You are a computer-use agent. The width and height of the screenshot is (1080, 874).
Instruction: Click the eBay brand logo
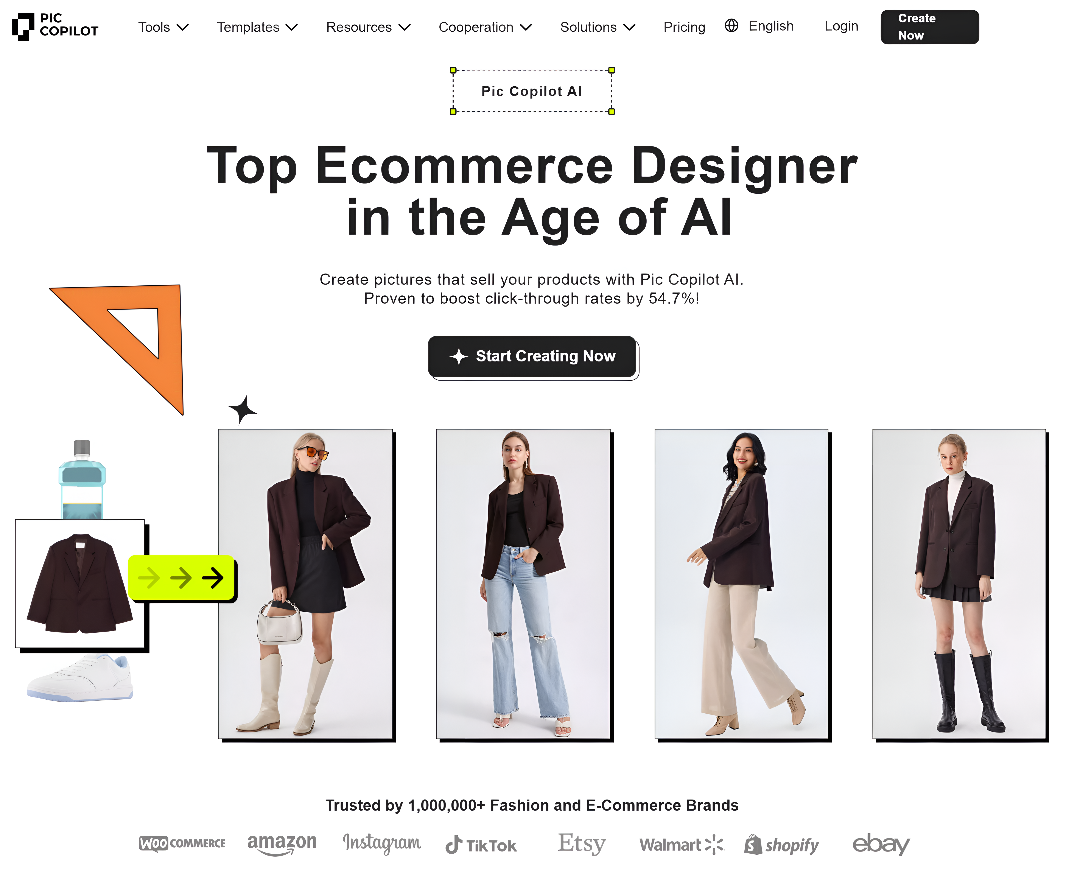tap(881, 844)
